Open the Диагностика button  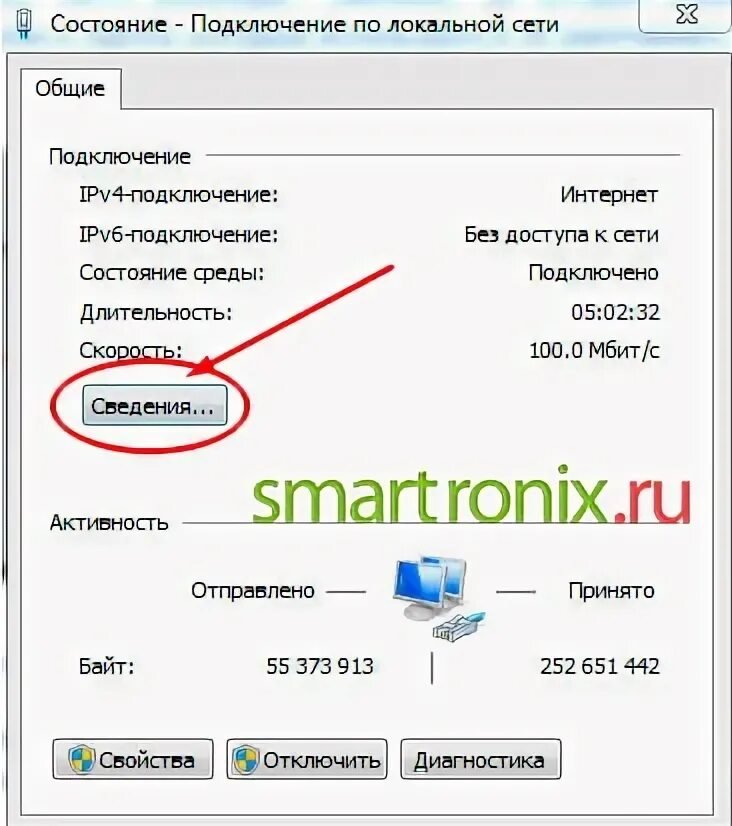[480, 759]
